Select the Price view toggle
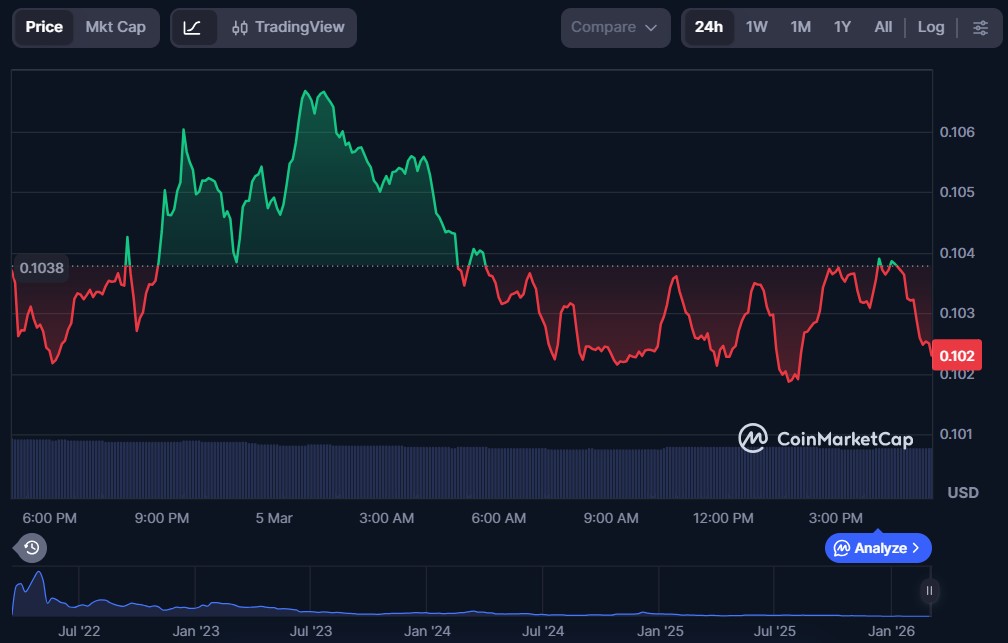 (44, 28)
